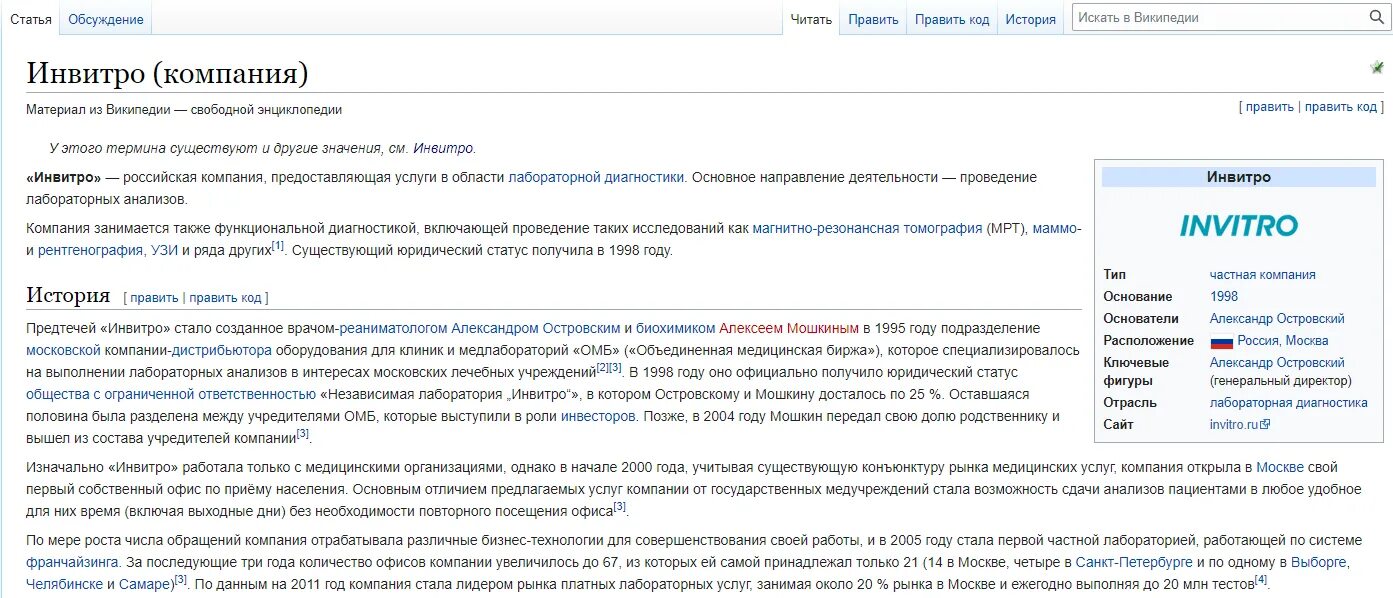Open the московской link
Image resolution: width=1393 pixels, height=598 pixels.
pyautogui.click(x=64, y=350)
